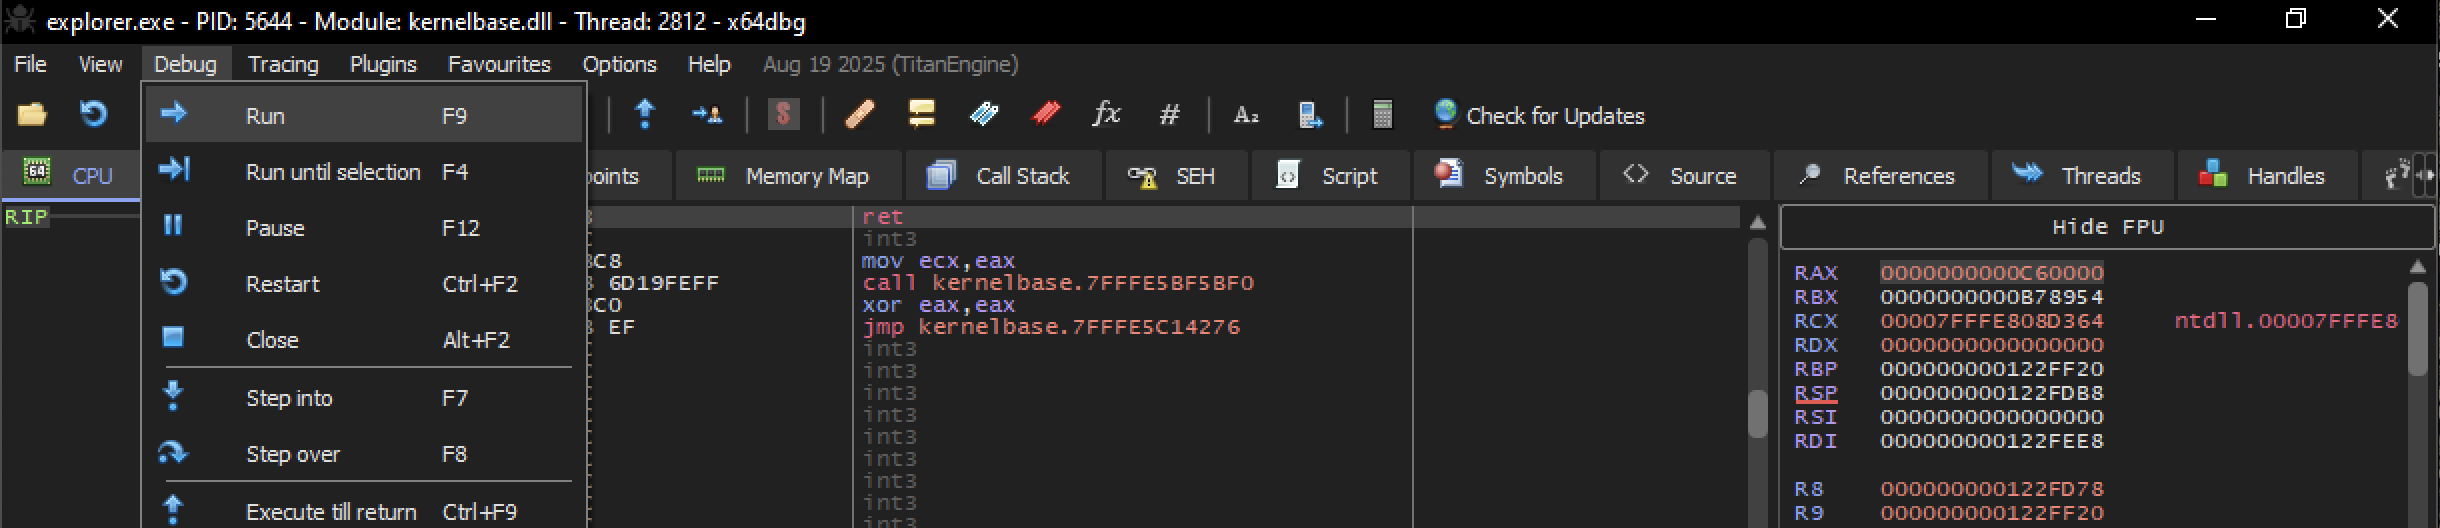Click the intermodular calls icon
Screen dimensions: 2440x528
[1310, 116]
